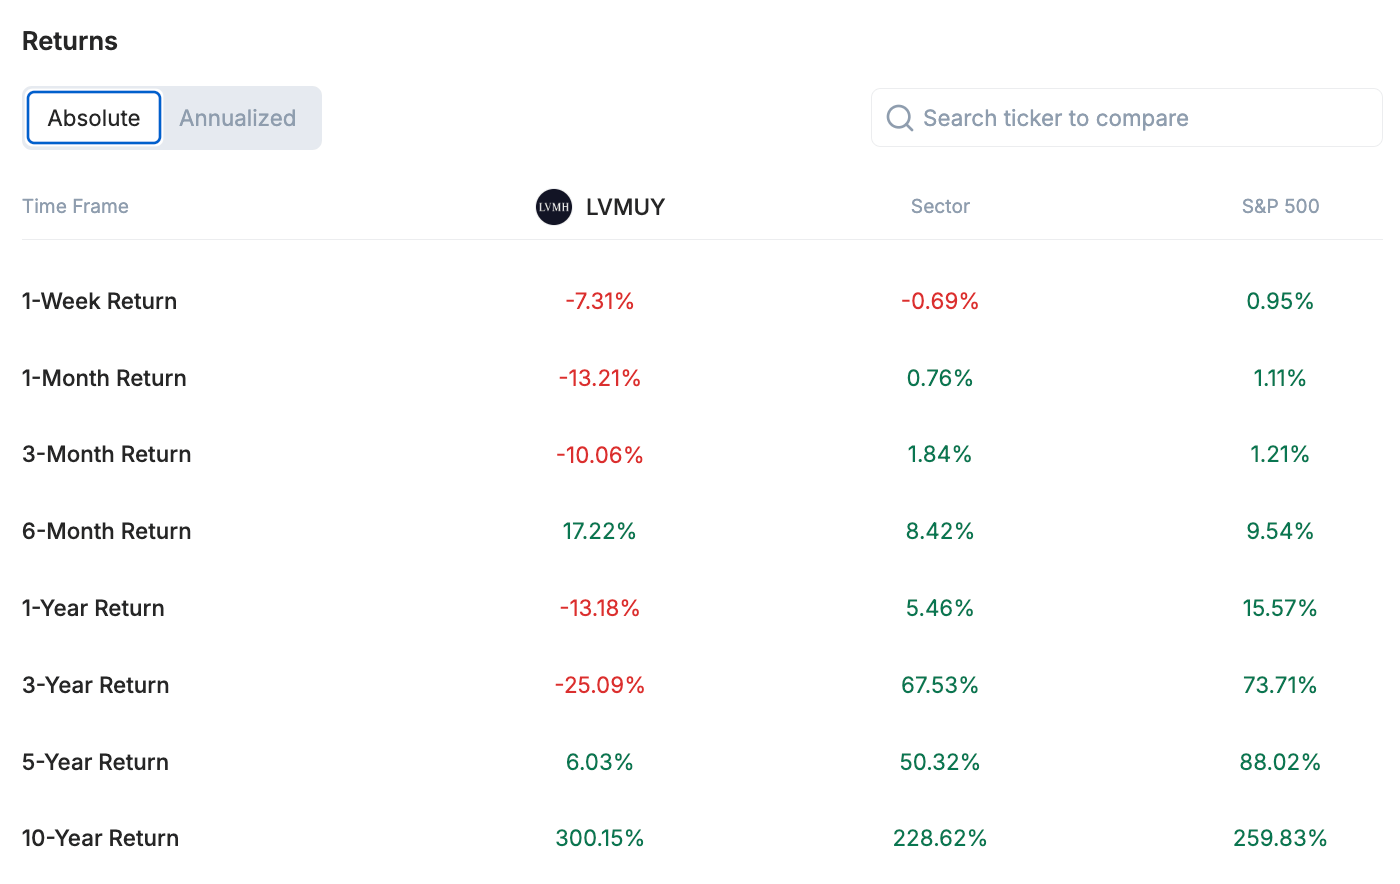
Task: Switch to Annualized returns
Action: coord(238,118)
